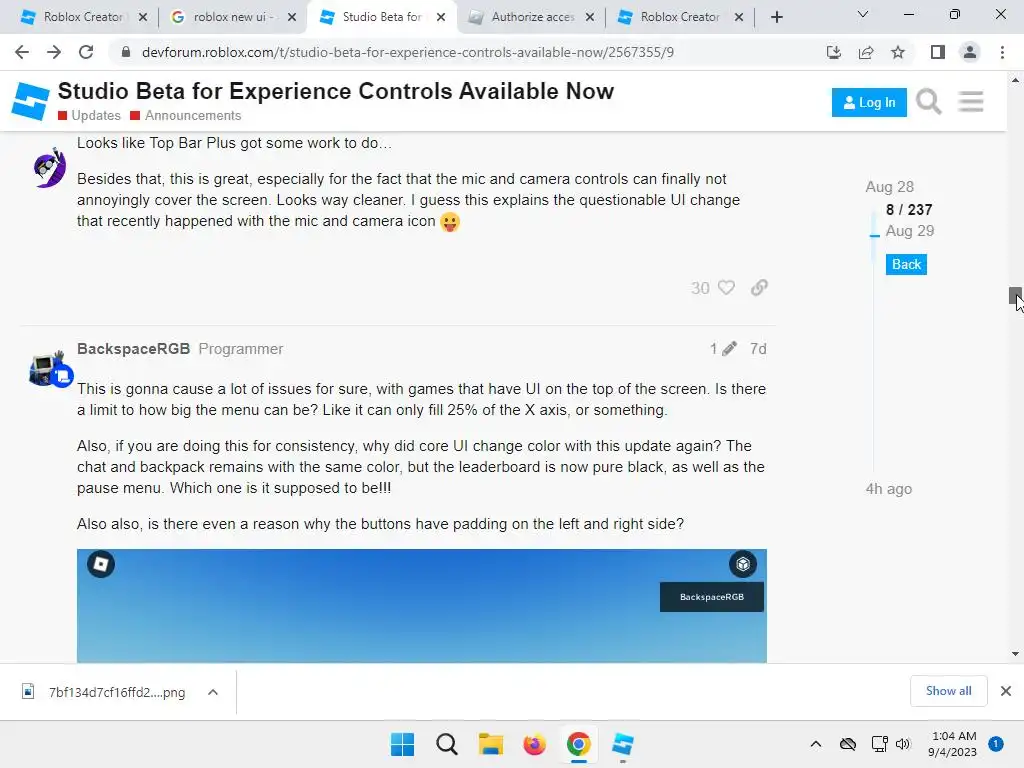Open the screenshot image in BackspaceRGB post
The height and width of the screenshot is (768, 1024).
point(422,606)
